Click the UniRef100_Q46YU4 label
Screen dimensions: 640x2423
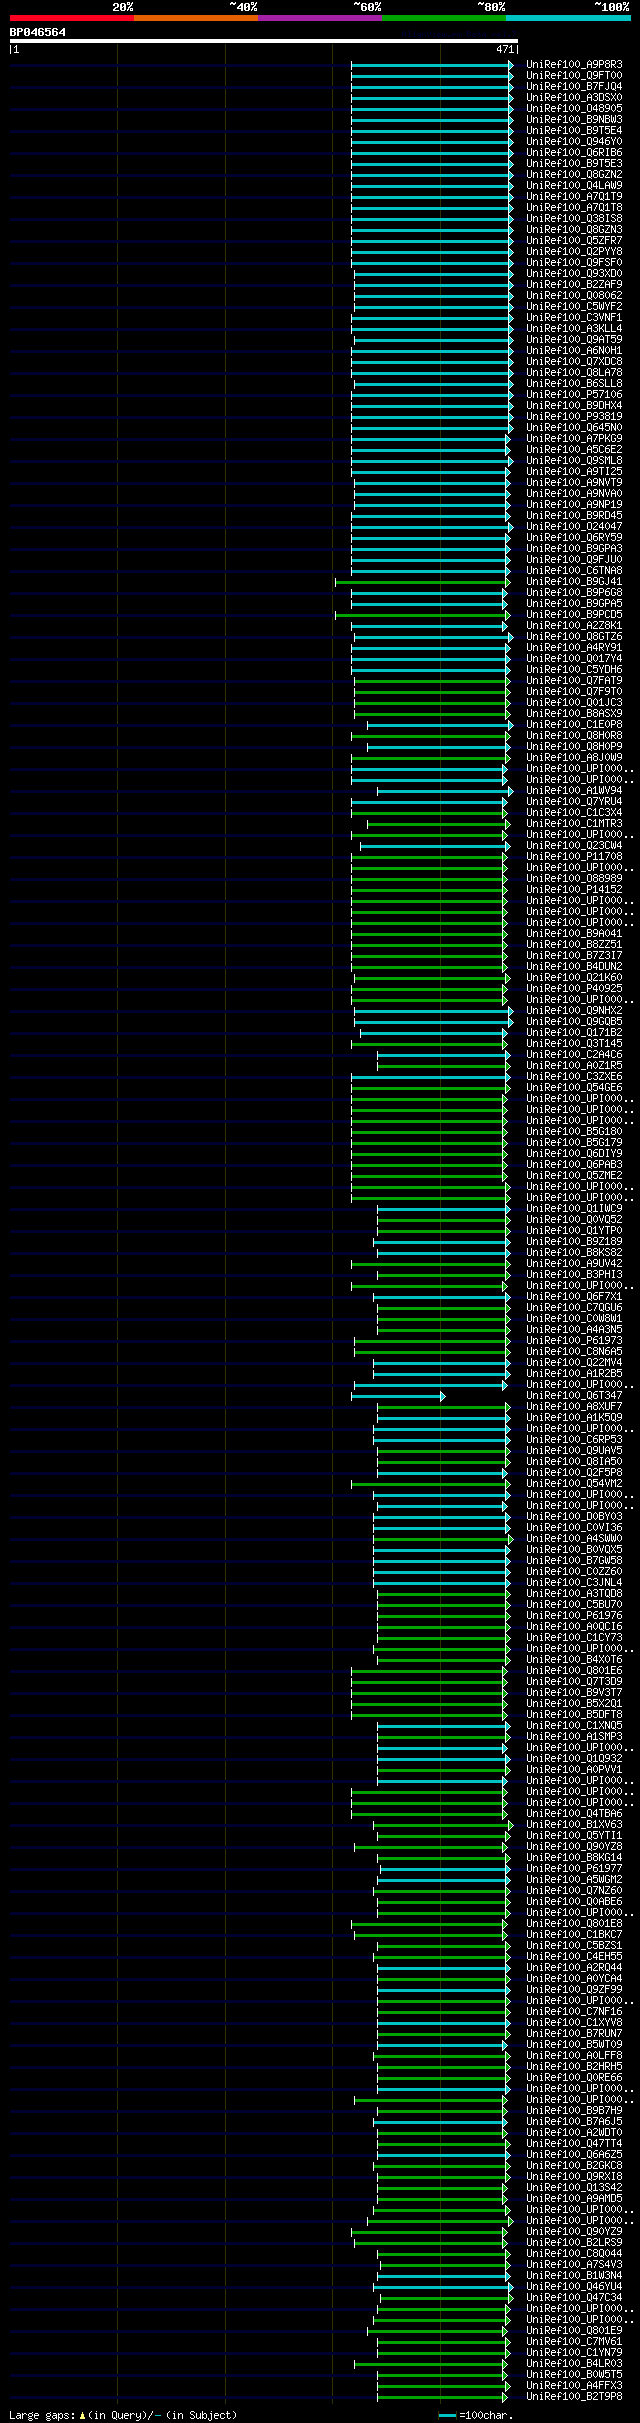pyautogui.click(x=574, y=2287)
